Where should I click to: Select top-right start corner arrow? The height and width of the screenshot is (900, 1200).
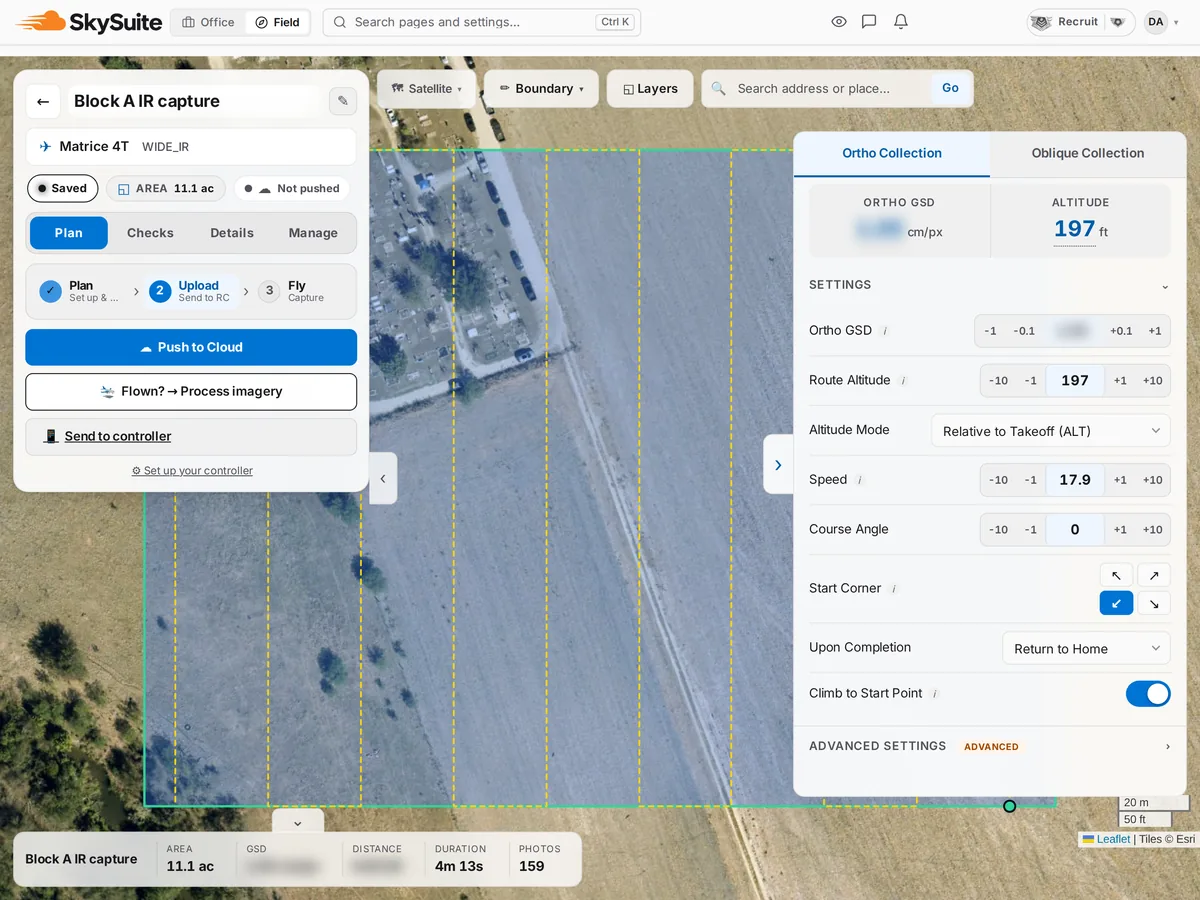tap(1154, 575)
